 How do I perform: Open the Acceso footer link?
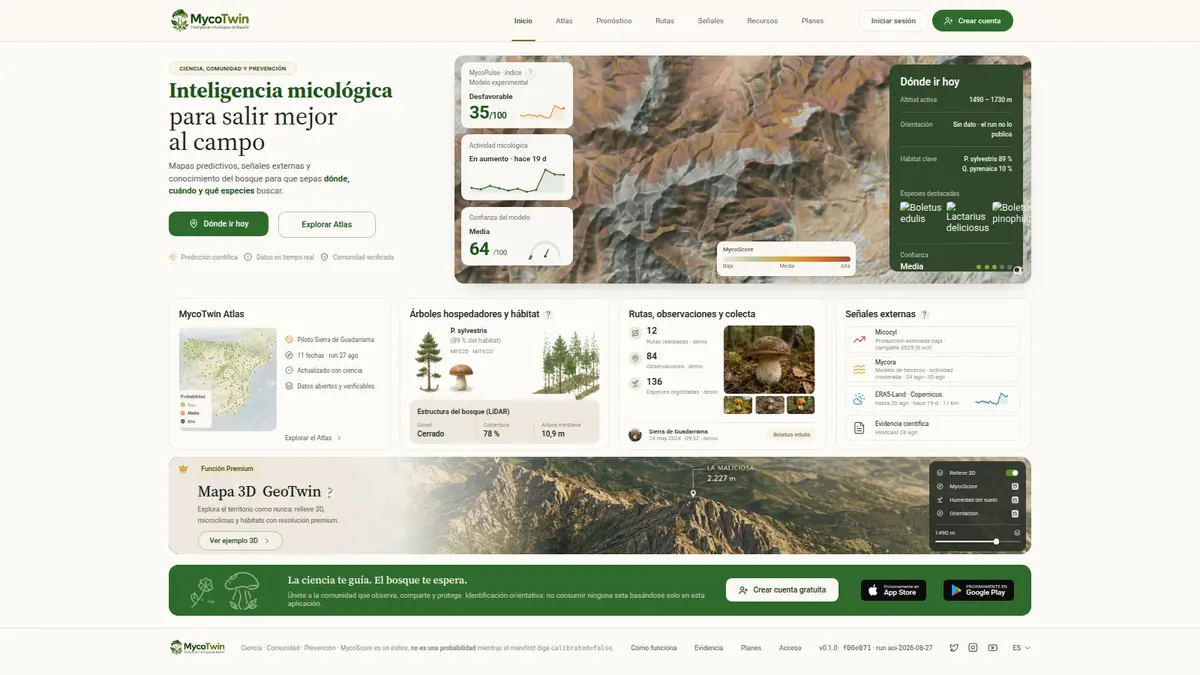[790, 648]
